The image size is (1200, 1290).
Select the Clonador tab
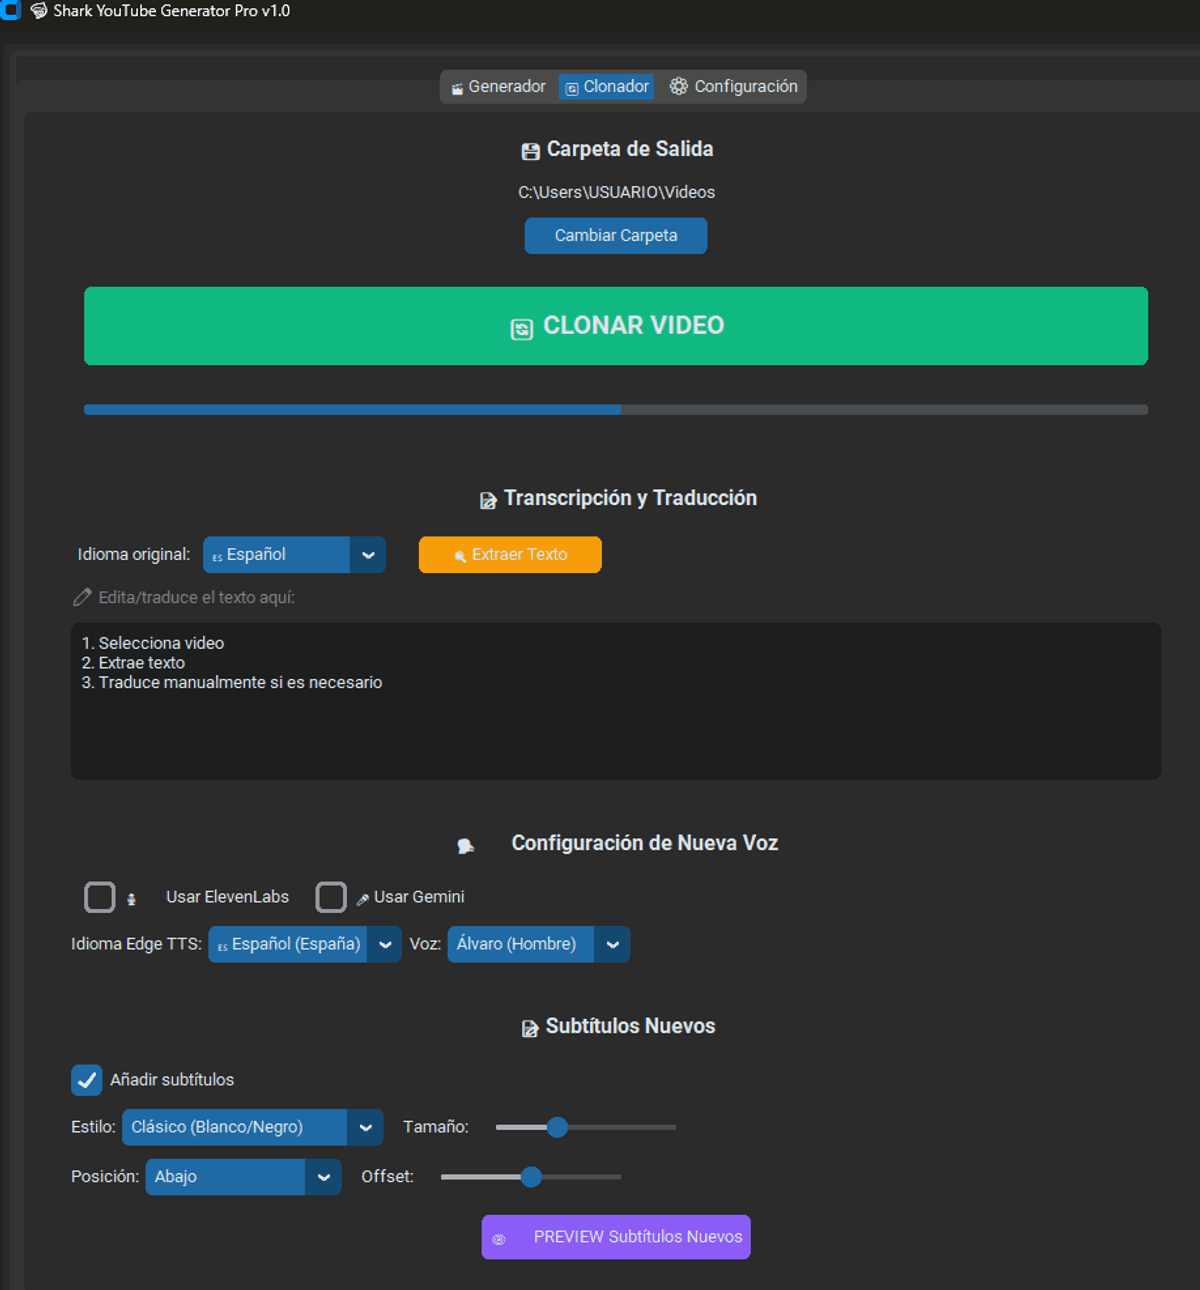607,87
